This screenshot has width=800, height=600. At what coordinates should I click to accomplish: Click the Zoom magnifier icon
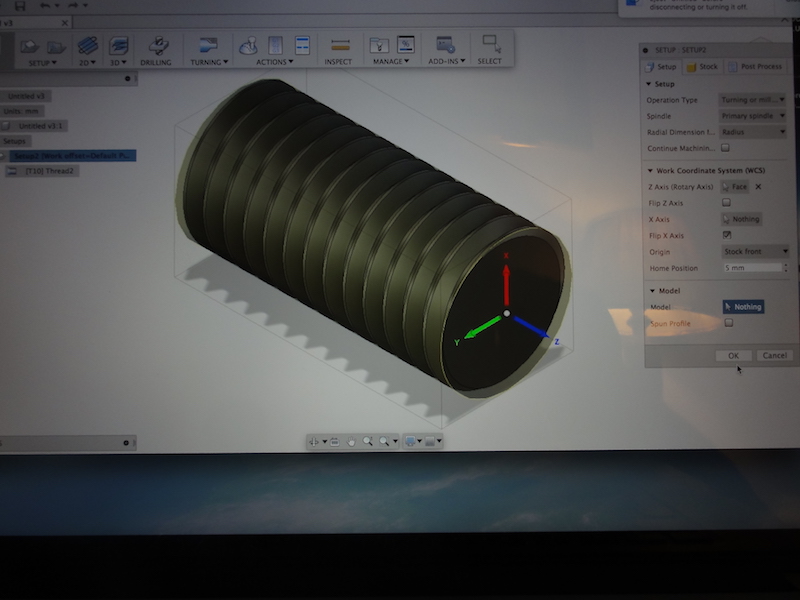pos(367,441)
